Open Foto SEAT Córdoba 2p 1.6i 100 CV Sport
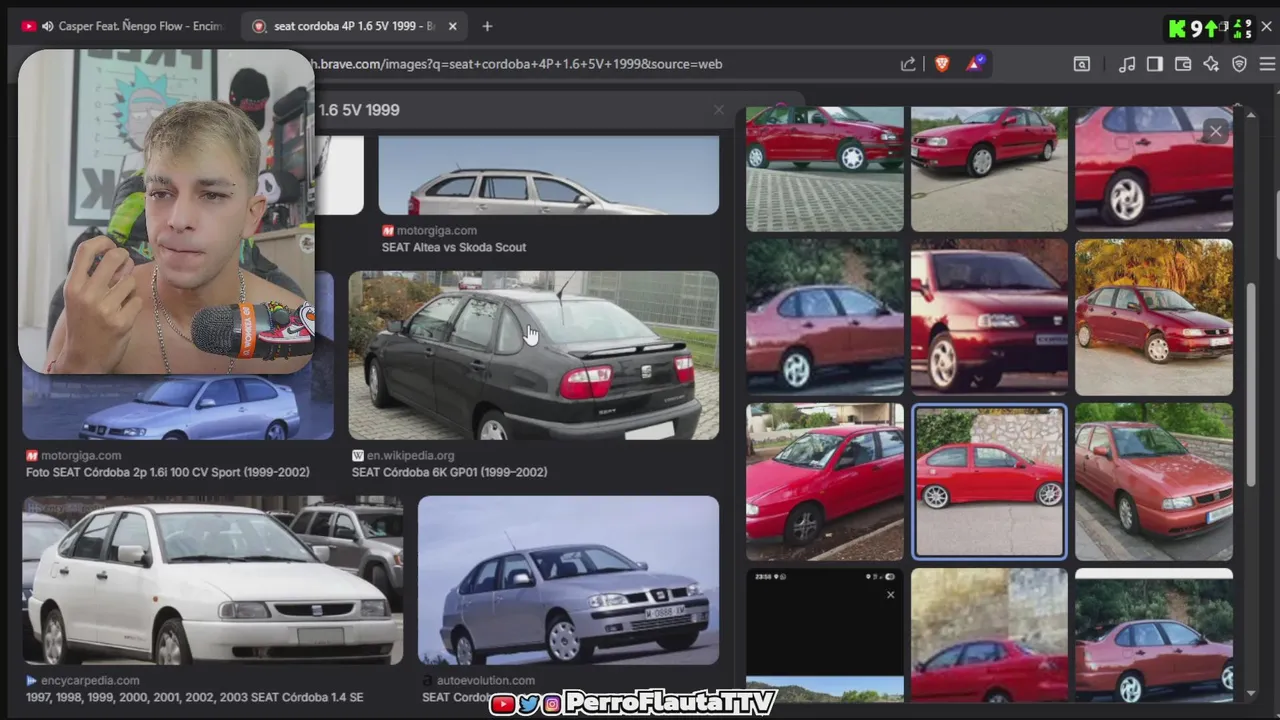 168,472
